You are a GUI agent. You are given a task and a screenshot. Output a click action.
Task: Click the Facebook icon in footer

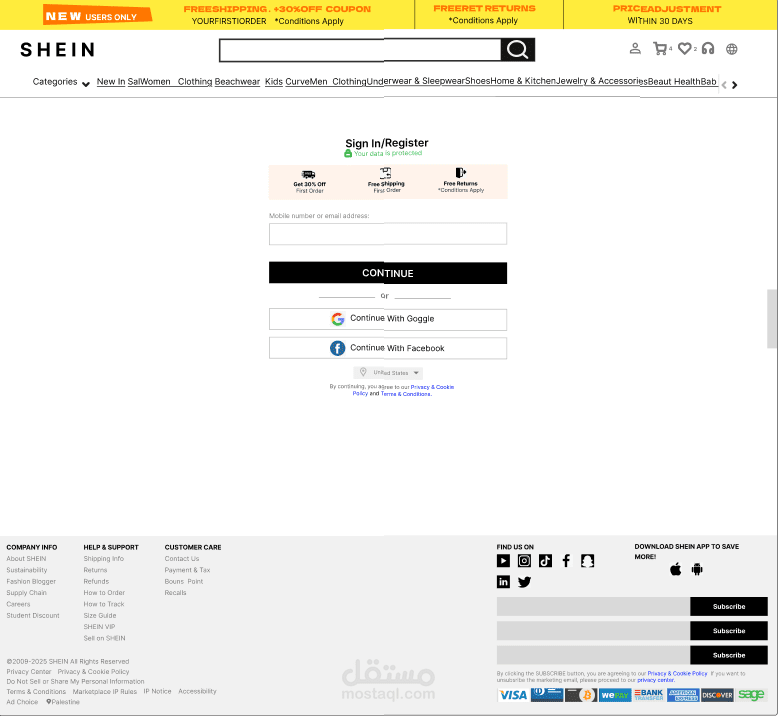pyautogui.click(x=566, y=561)
